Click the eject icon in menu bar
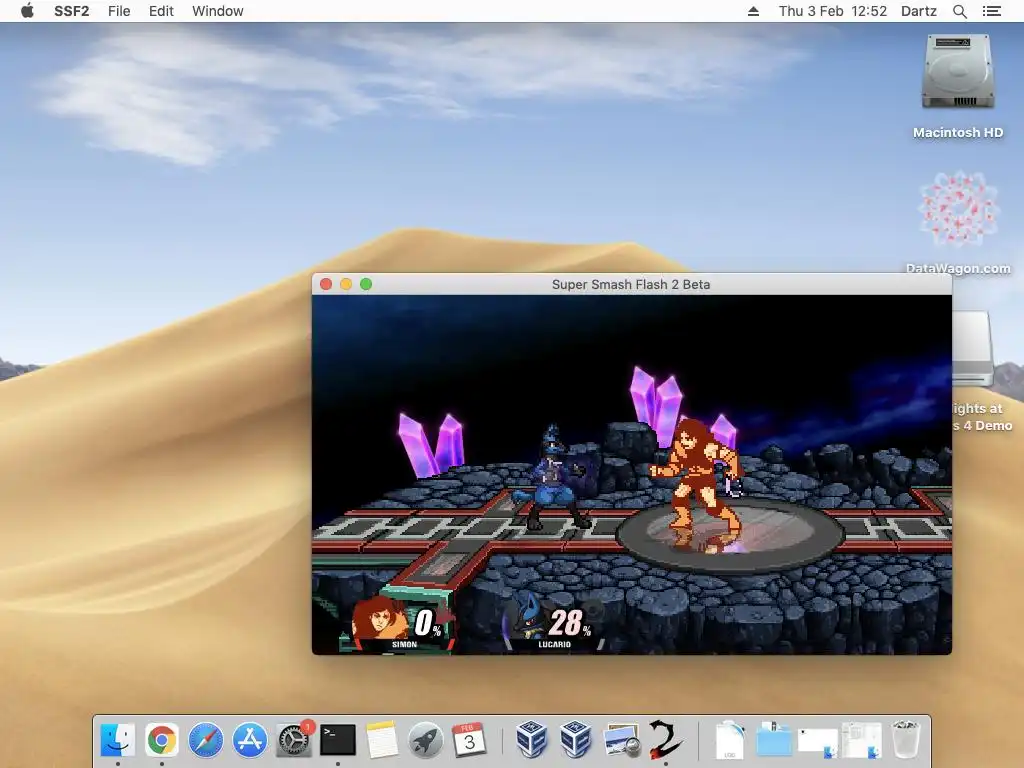Screen dimensions: 1024x768 tap(753, 11)
